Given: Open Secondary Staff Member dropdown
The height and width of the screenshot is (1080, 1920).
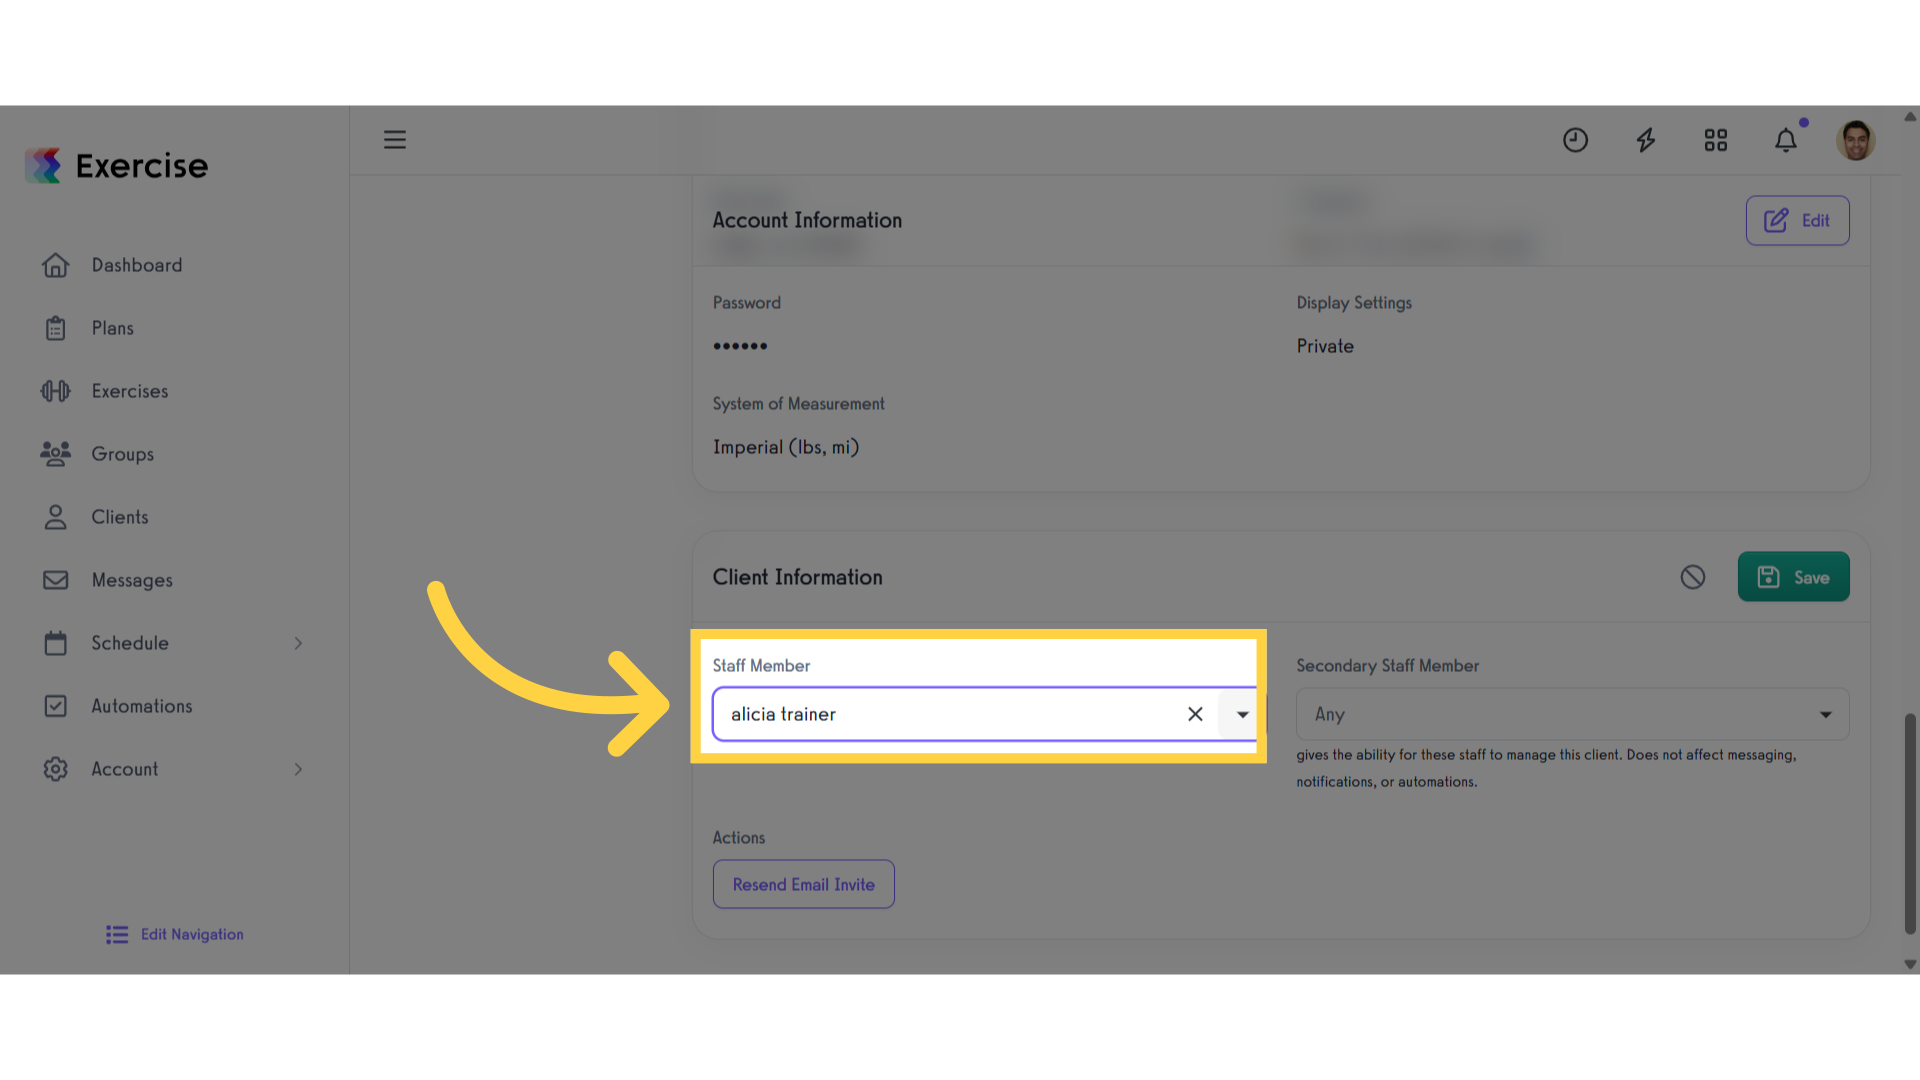Looking at the screenshot, I should [1572, 714].
